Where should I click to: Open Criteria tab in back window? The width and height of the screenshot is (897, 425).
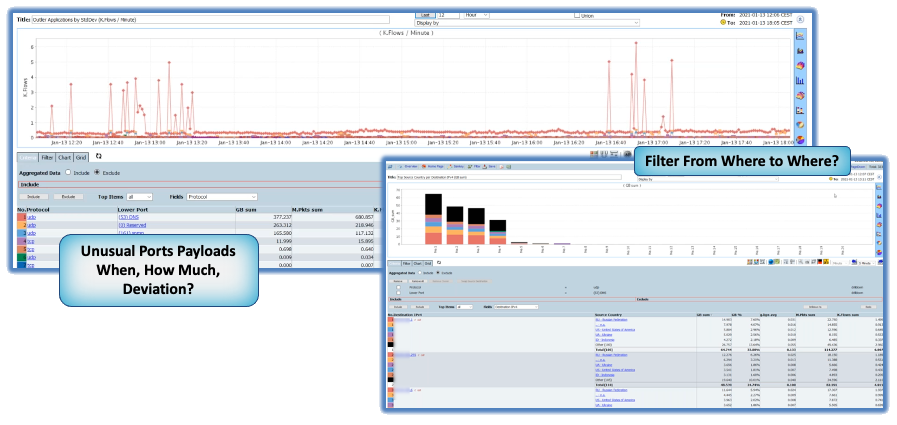click(x=27, y=157)
